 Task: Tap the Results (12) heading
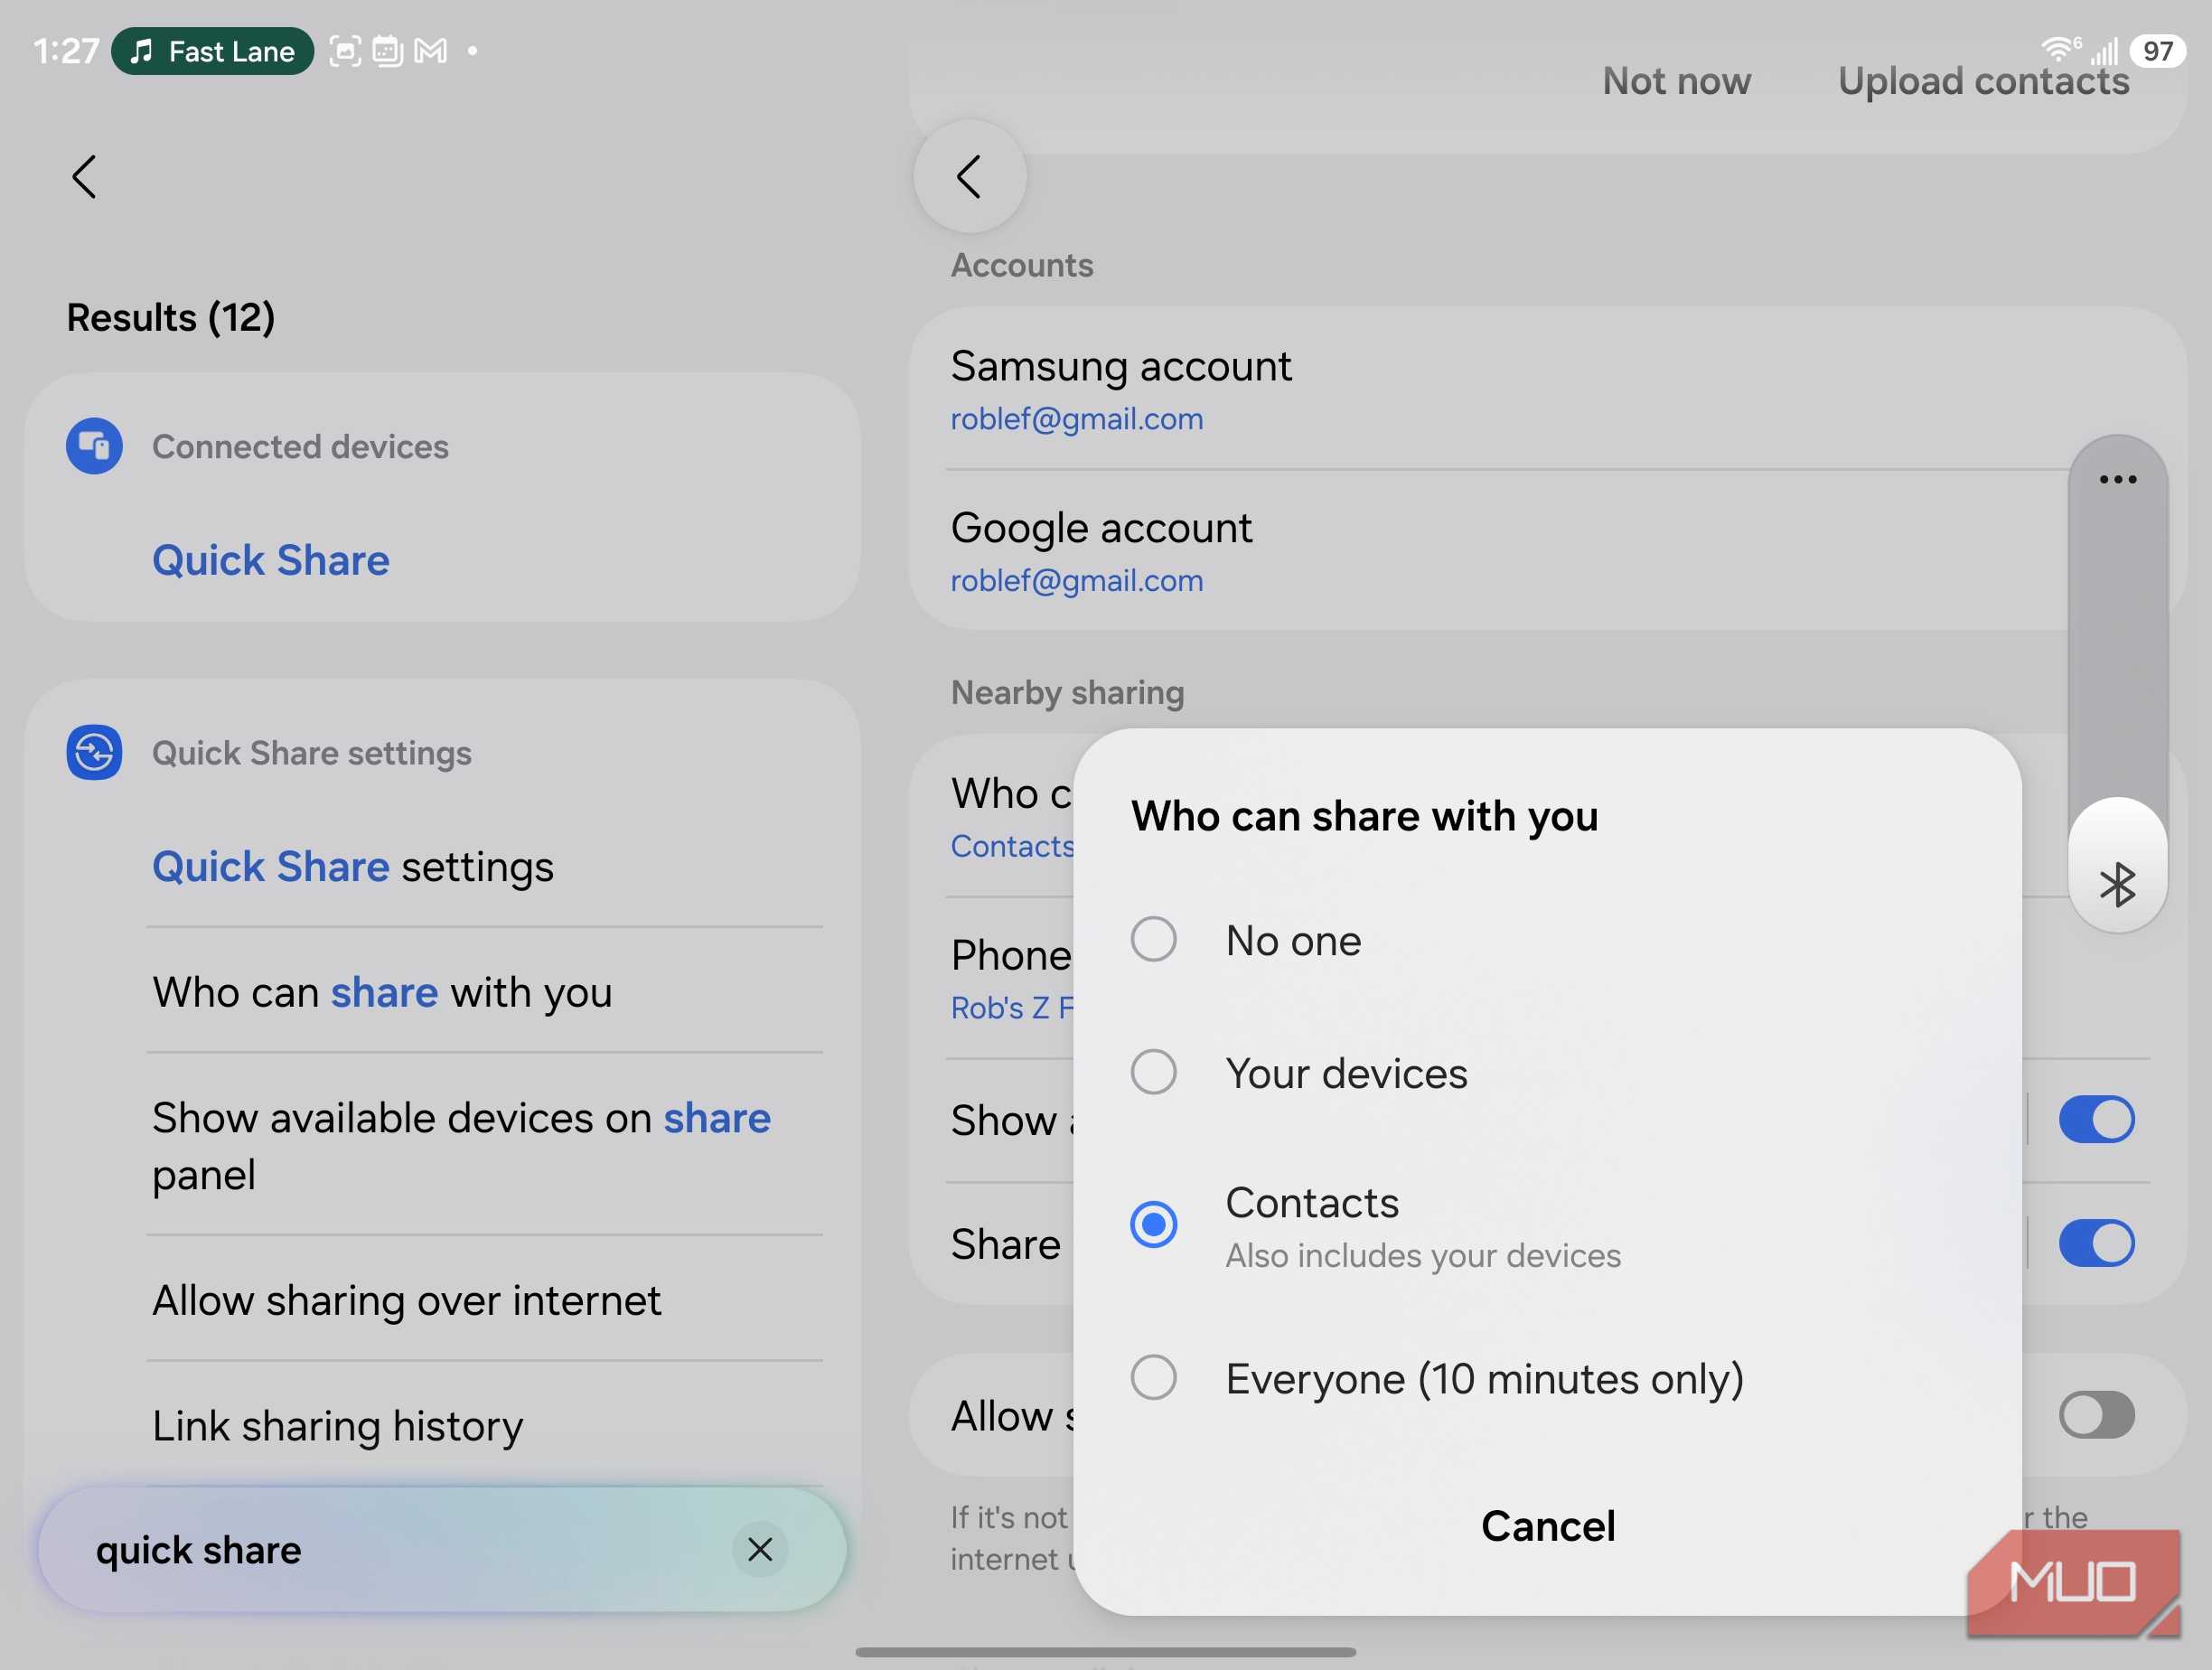[x=171, y=317]
